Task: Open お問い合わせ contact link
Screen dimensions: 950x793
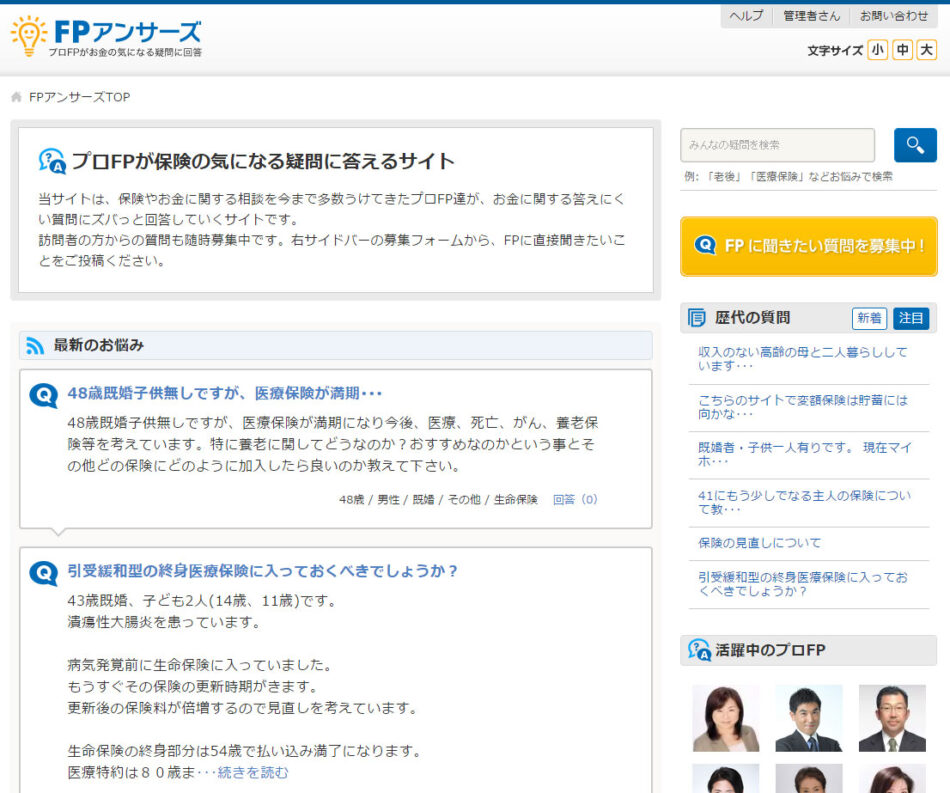Action: (x=893, y=16)
